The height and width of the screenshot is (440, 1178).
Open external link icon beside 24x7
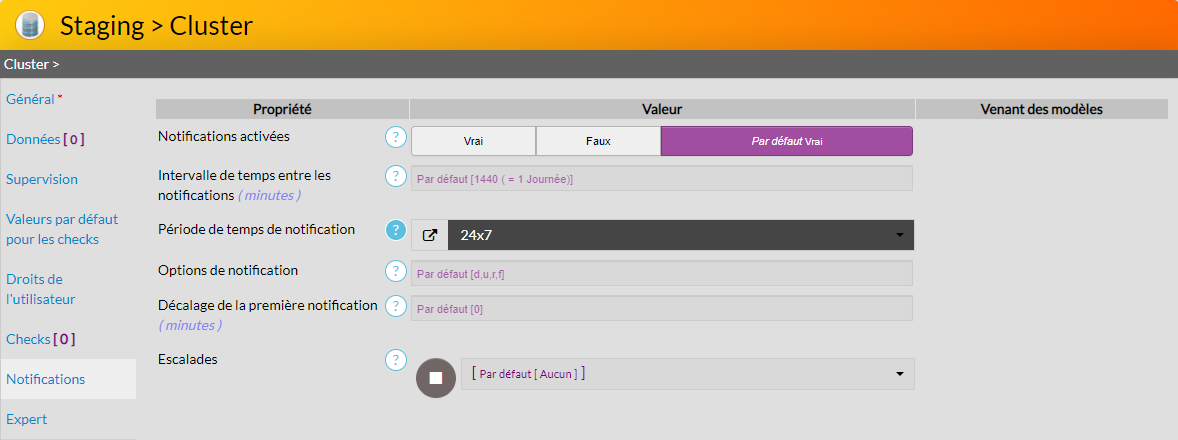430,235
